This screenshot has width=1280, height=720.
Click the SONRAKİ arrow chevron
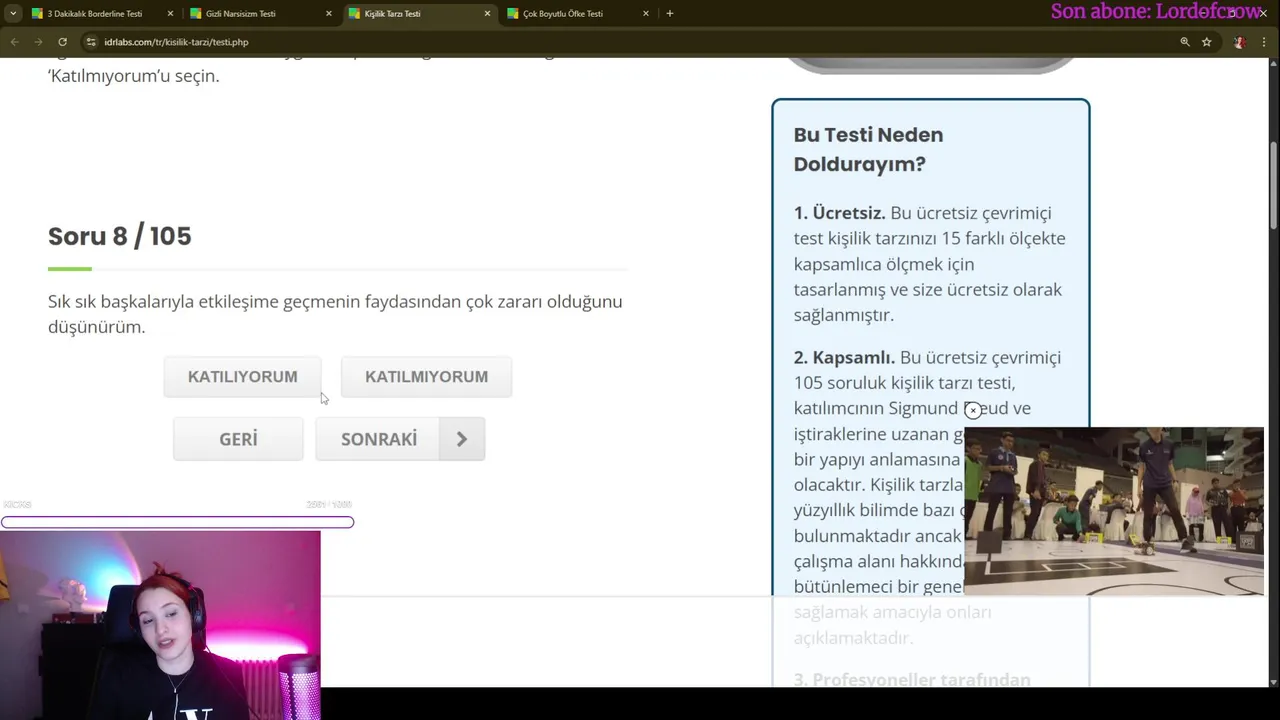click(462, 439)
